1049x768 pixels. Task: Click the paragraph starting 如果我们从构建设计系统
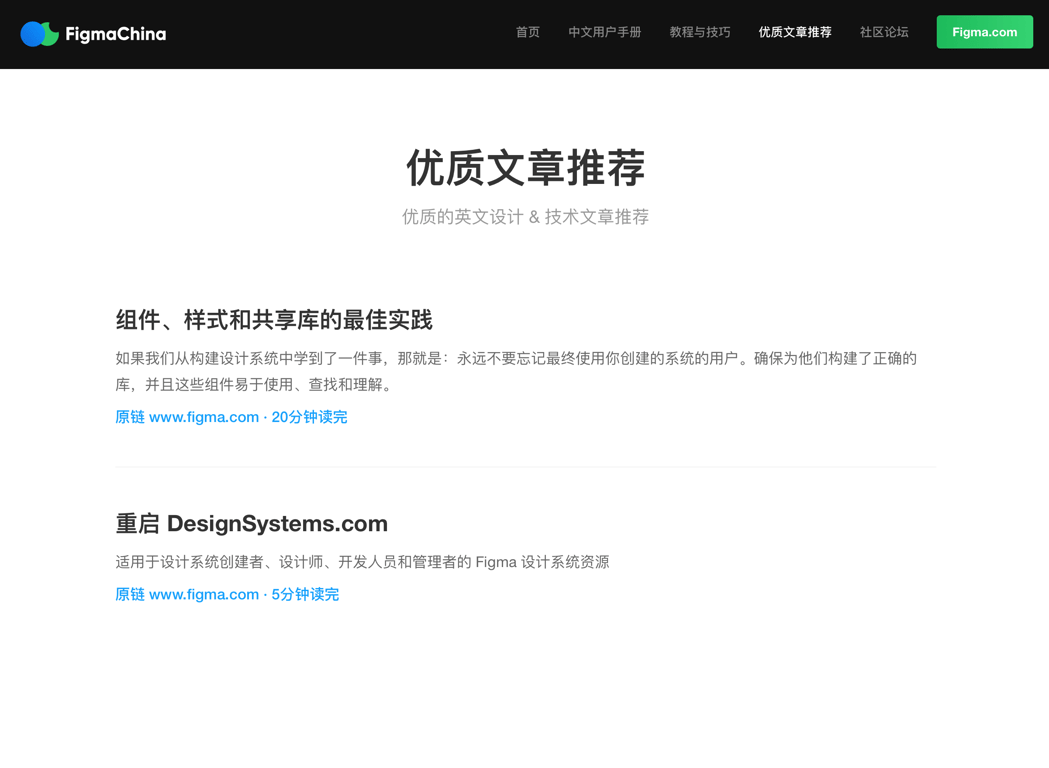click(x=516, y=371)
